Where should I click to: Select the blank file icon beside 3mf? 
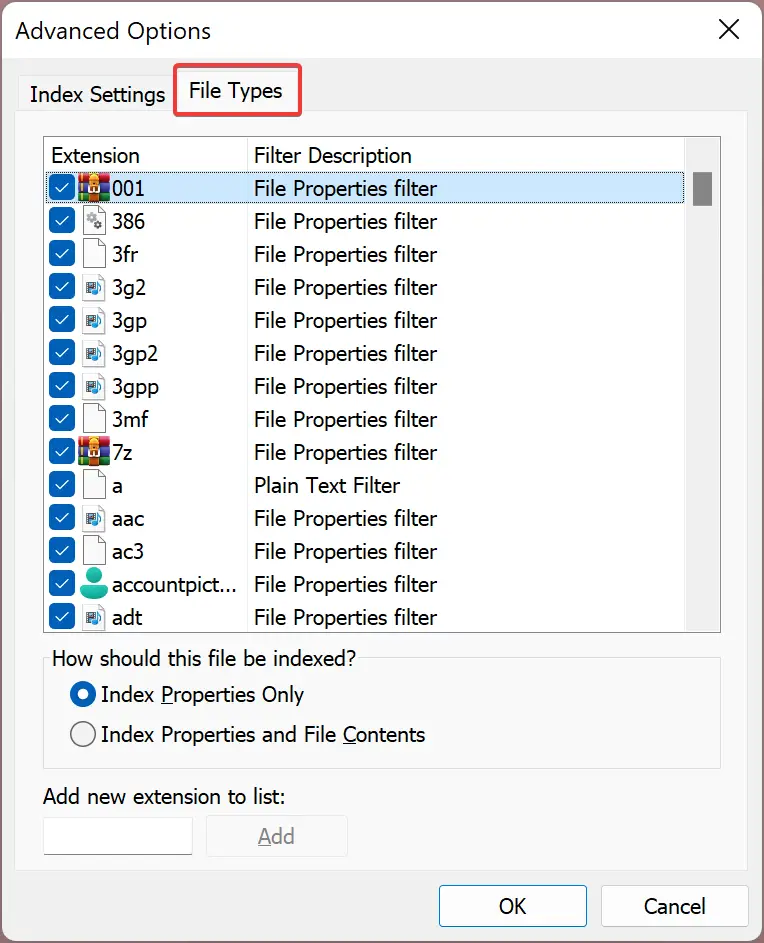pyautogui.click(x=94, y=419)
